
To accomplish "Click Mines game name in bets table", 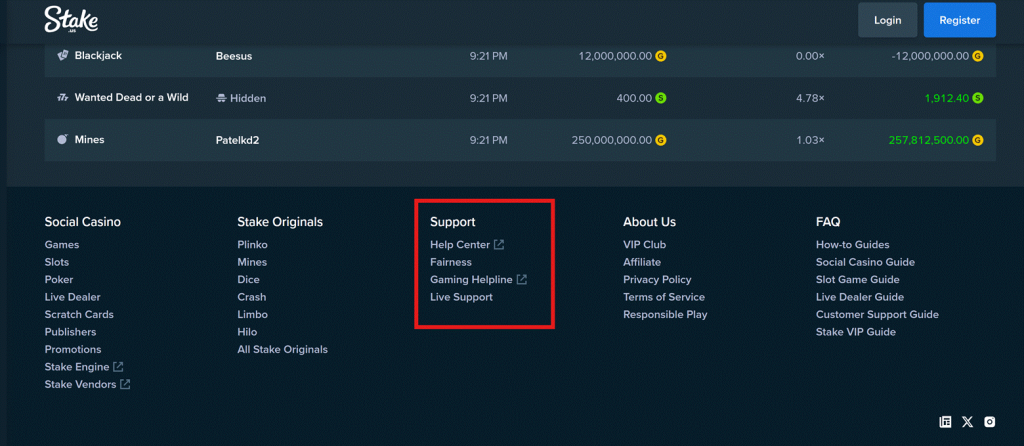I will point(89,139).
